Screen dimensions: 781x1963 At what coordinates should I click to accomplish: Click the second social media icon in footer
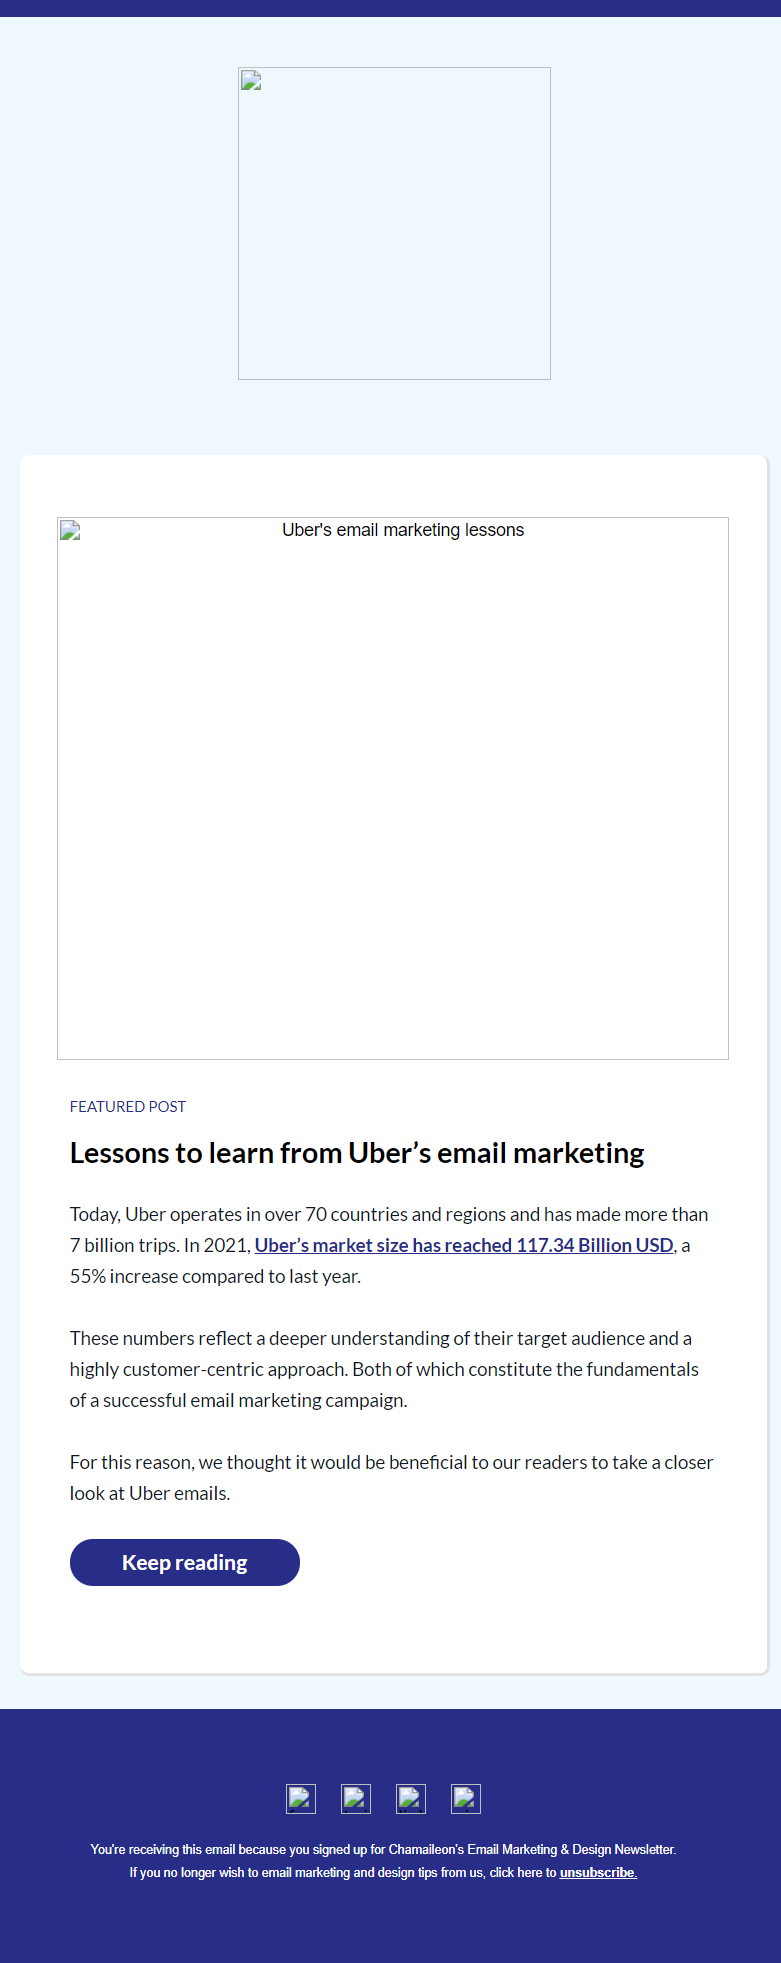(x=355, y=1798)
